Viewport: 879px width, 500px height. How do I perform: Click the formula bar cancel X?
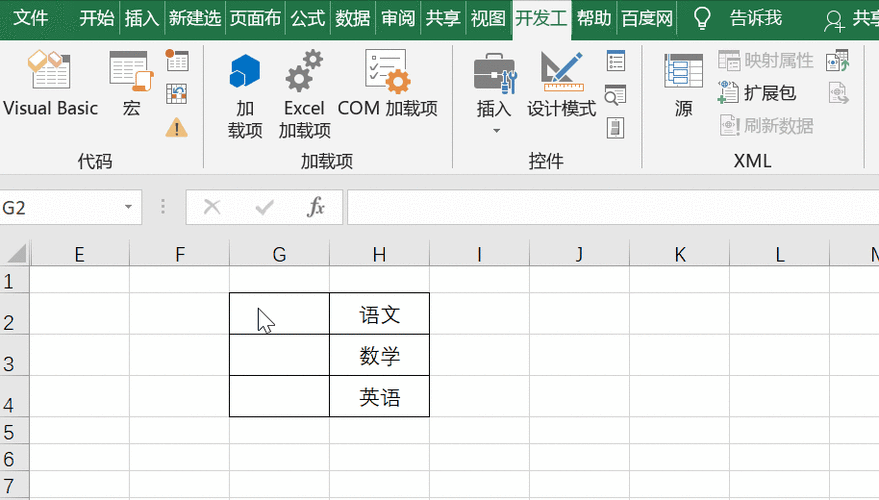[x=212, y=207]
